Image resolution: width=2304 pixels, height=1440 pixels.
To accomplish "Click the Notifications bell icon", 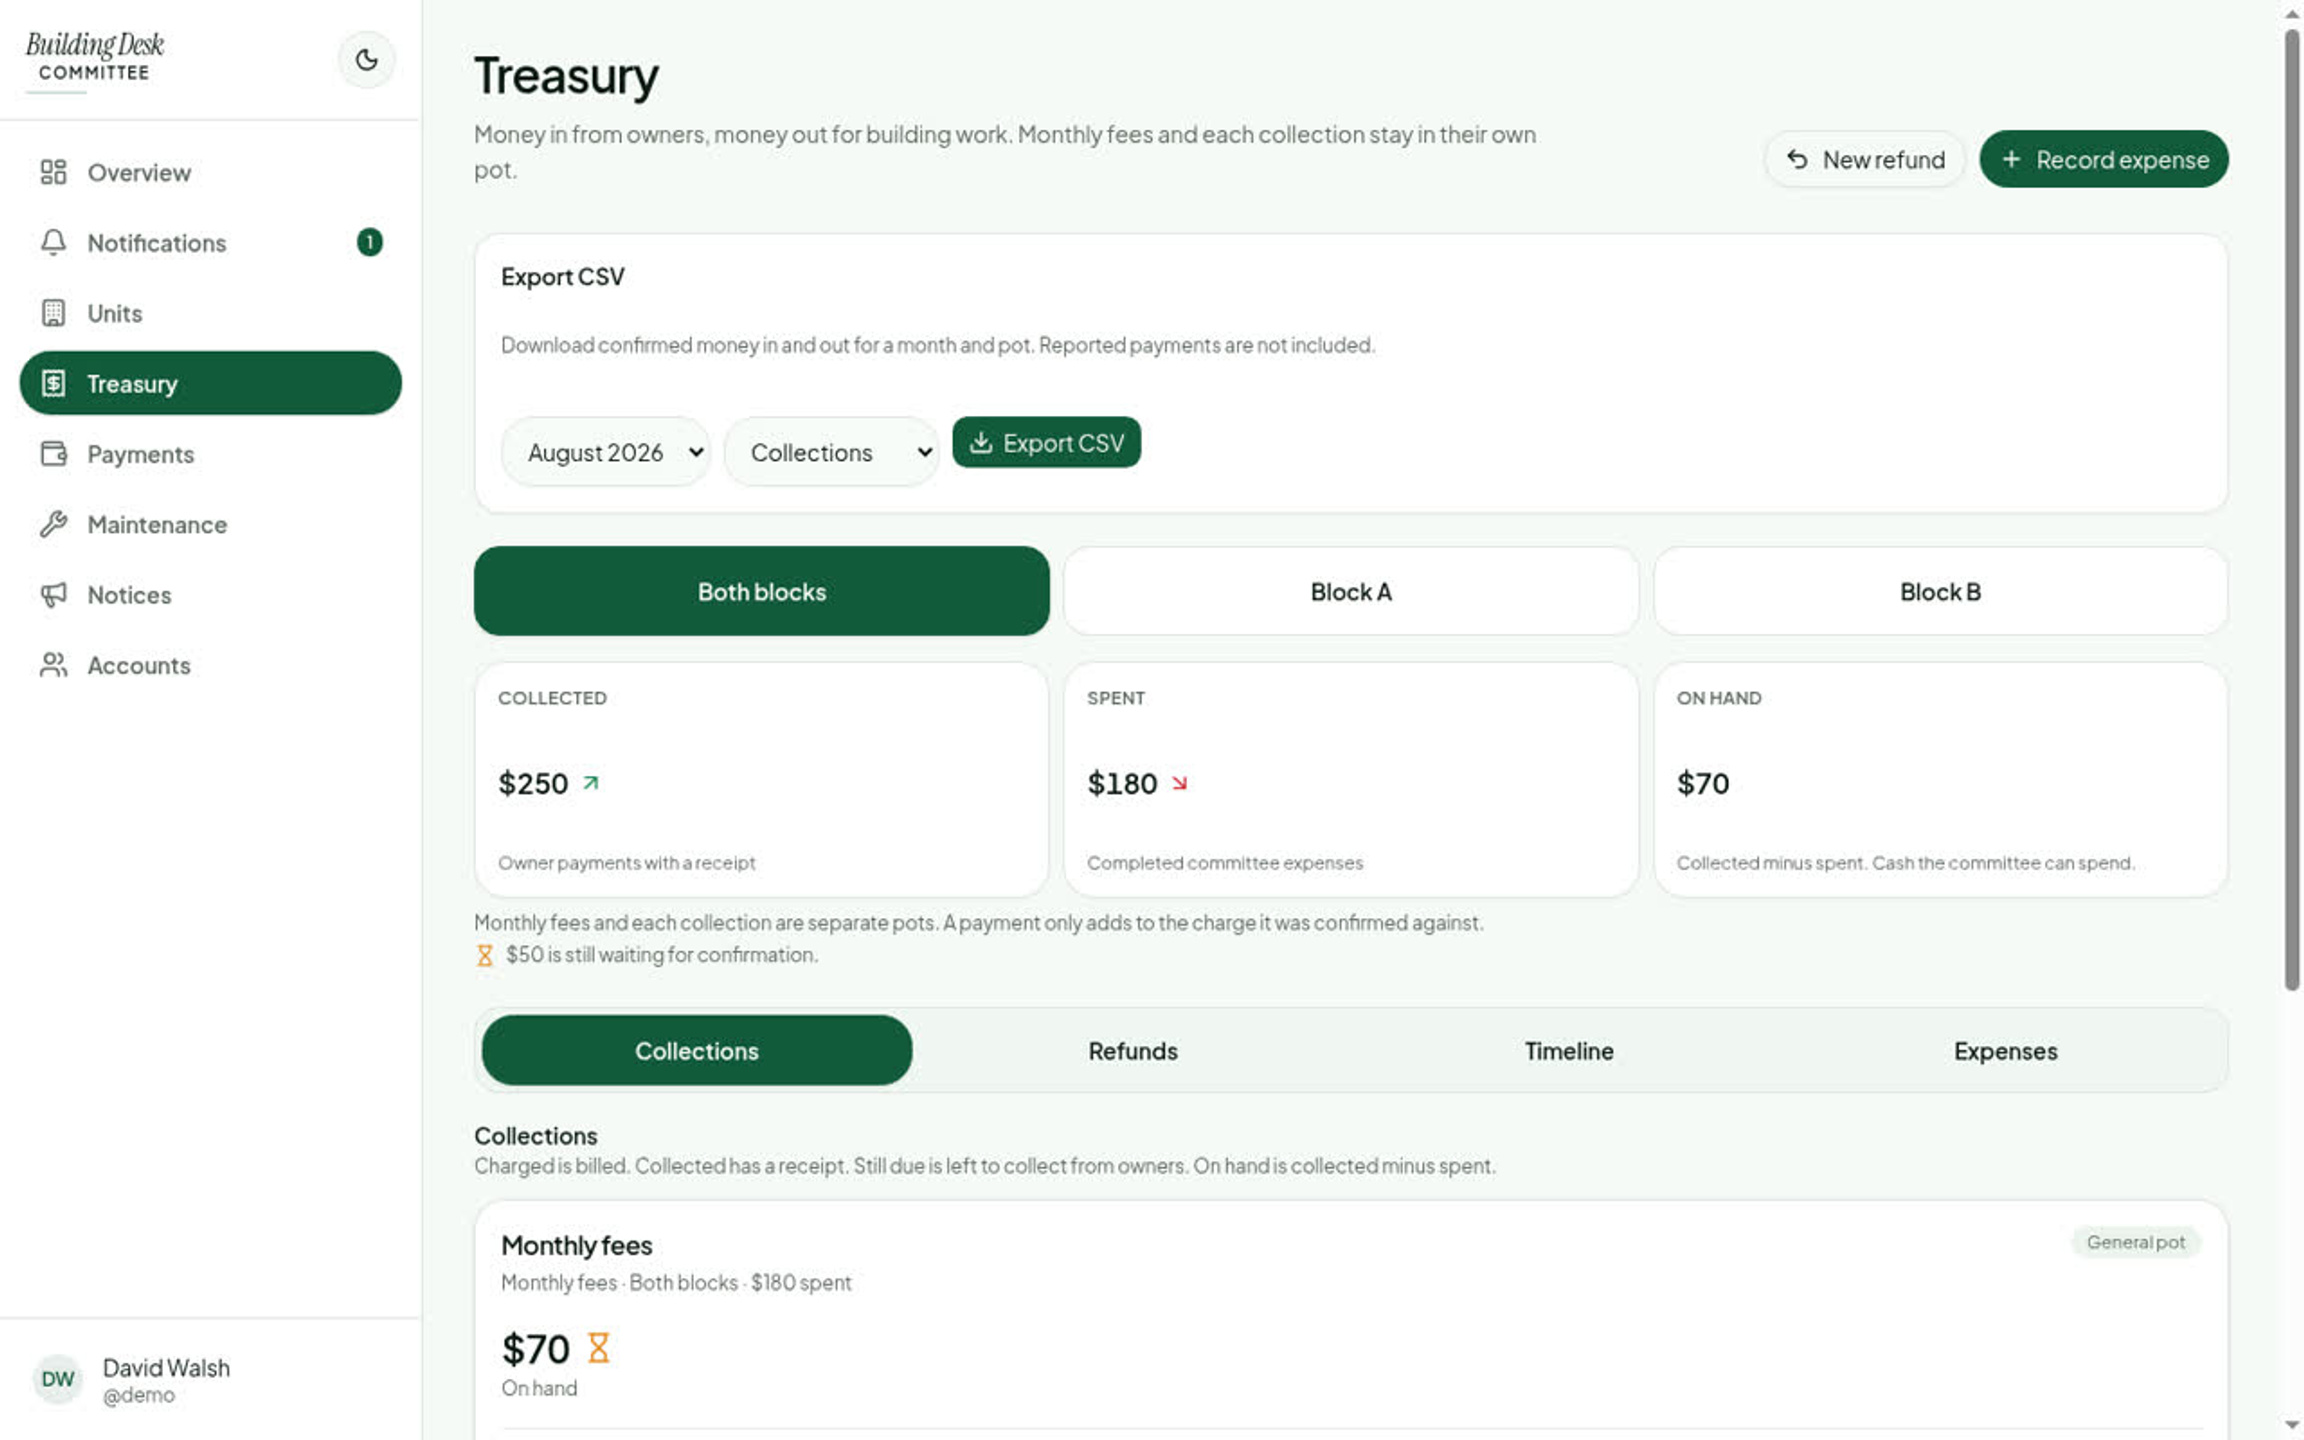I will 53,242.
